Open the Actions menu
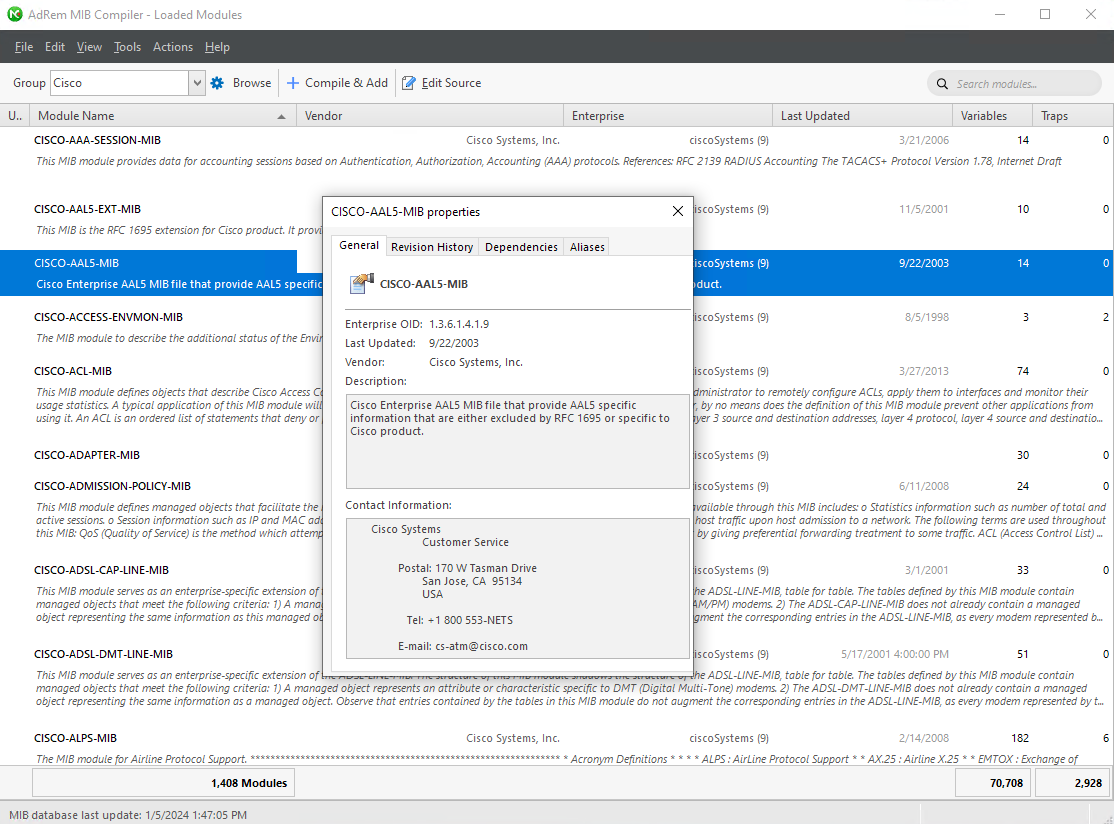 (x=173, y=47)
